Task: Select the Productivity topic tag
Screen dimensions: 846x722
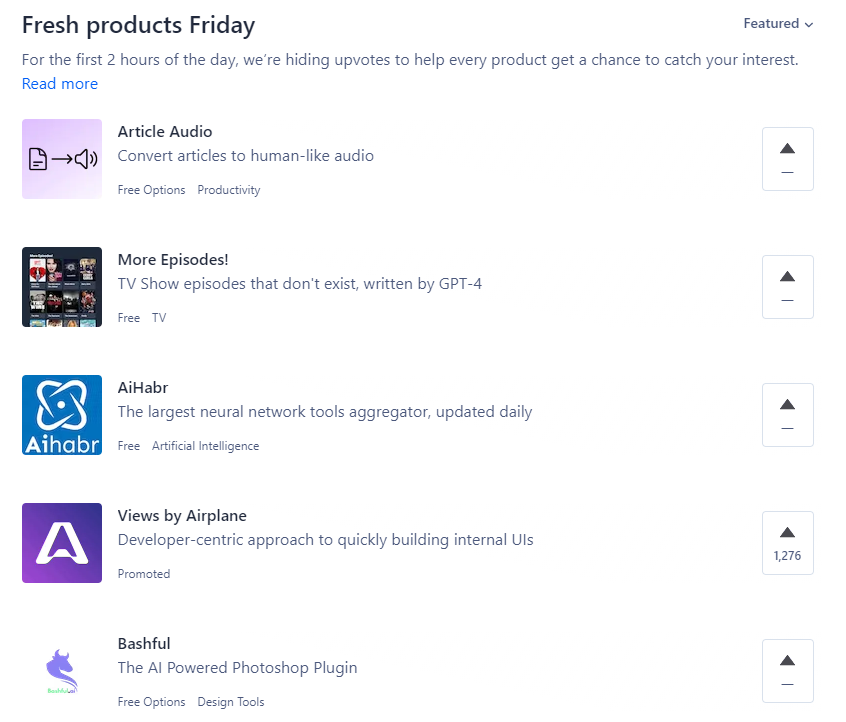Action: (x=229, y=190)
